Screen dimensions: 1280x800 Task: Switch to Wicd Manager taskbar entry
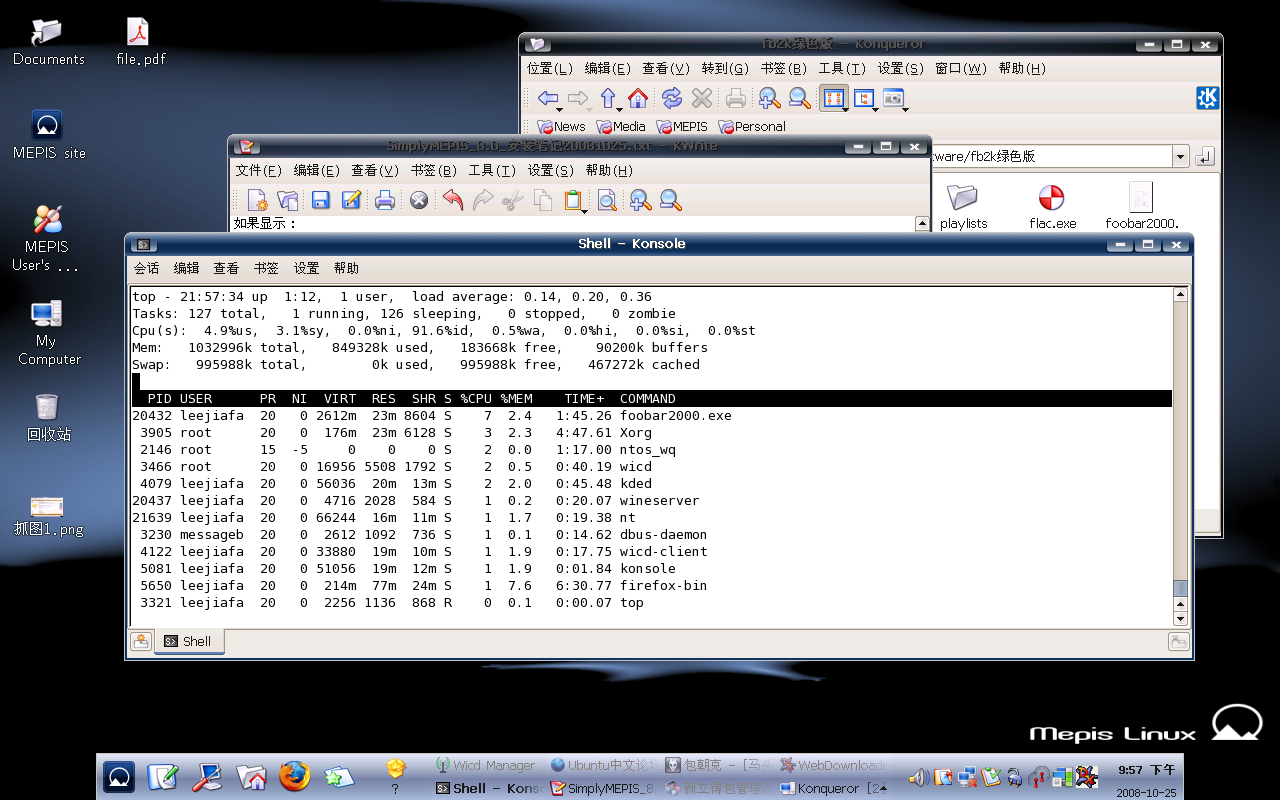pyautogui.click(x=486, y=765)
